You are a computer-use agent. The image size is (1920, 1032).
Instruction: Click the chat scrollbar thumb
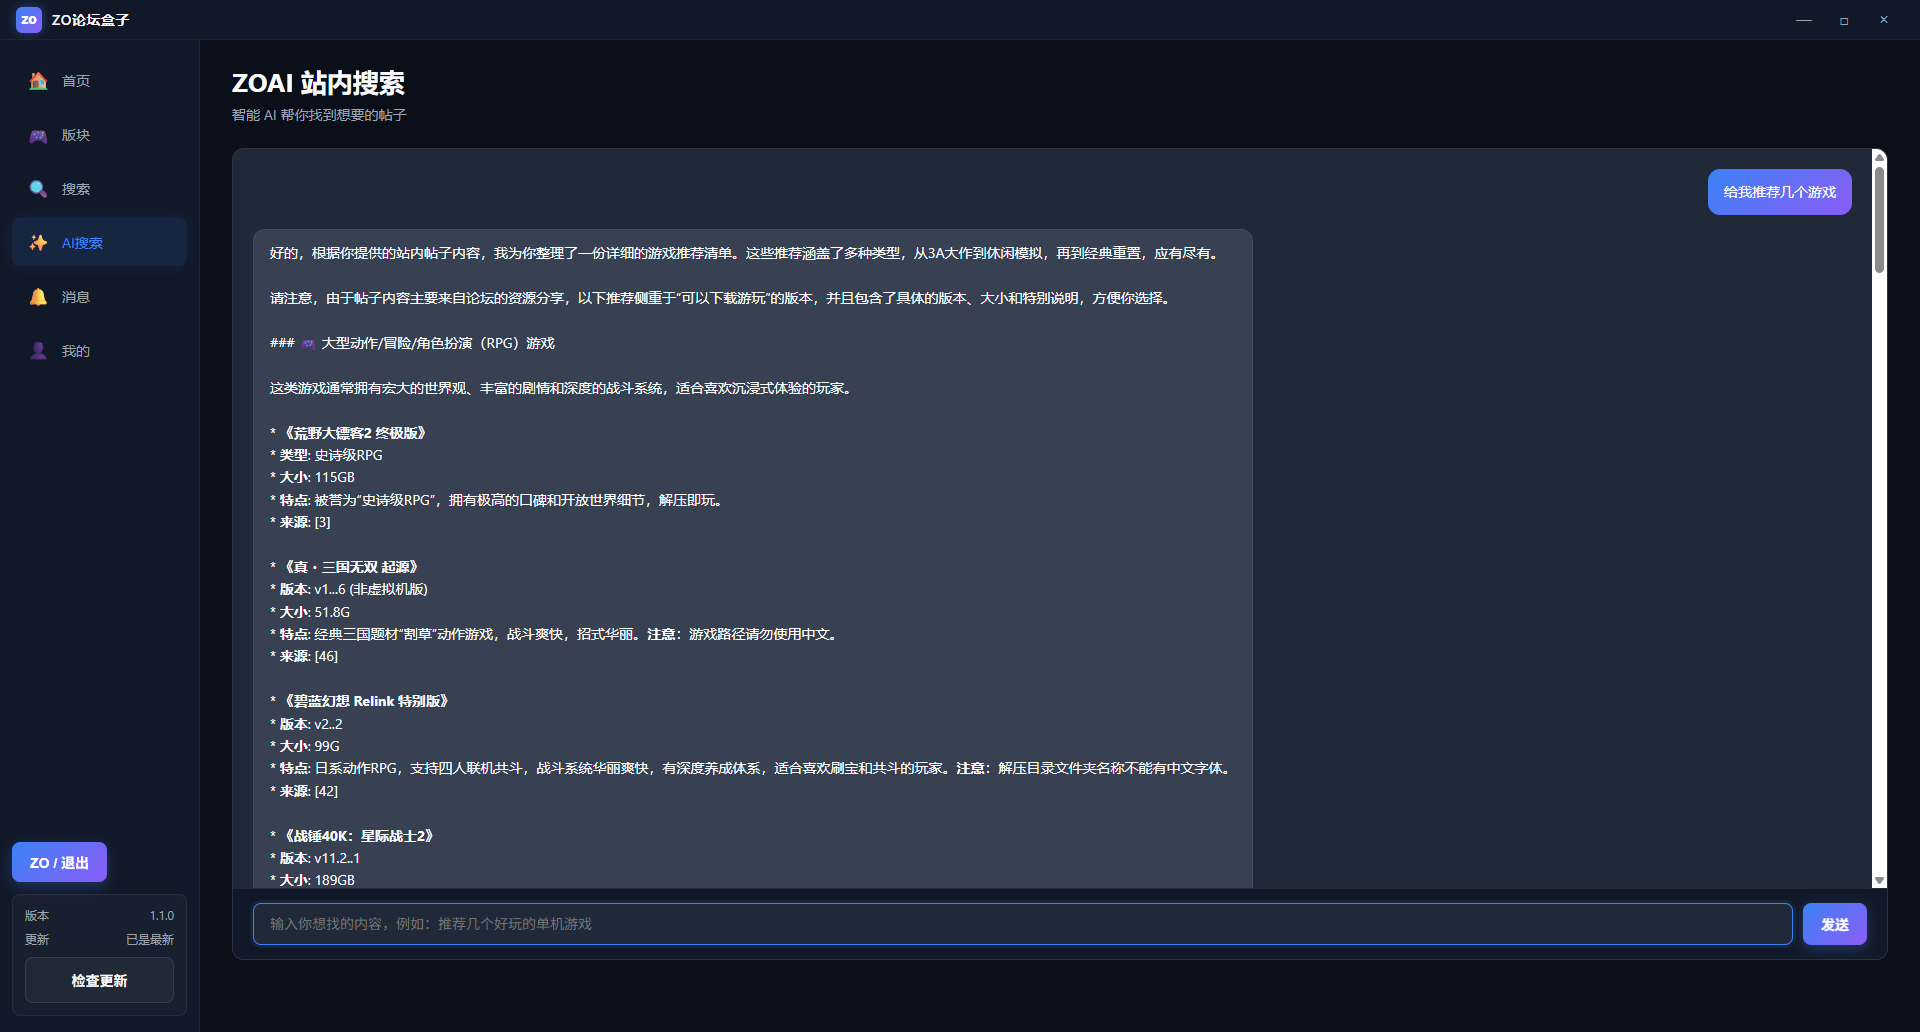tap(1879, 219)
